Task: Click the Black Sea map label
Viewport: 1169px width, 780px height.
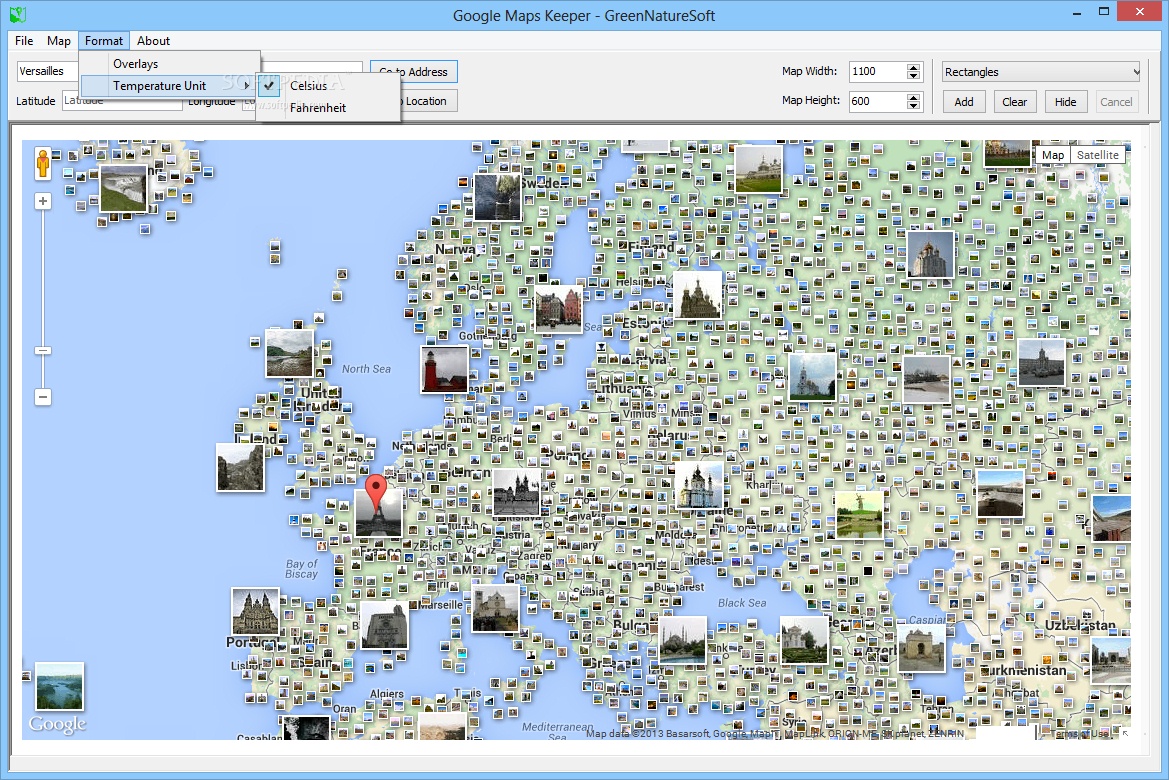Action: [x=742, y=603]
